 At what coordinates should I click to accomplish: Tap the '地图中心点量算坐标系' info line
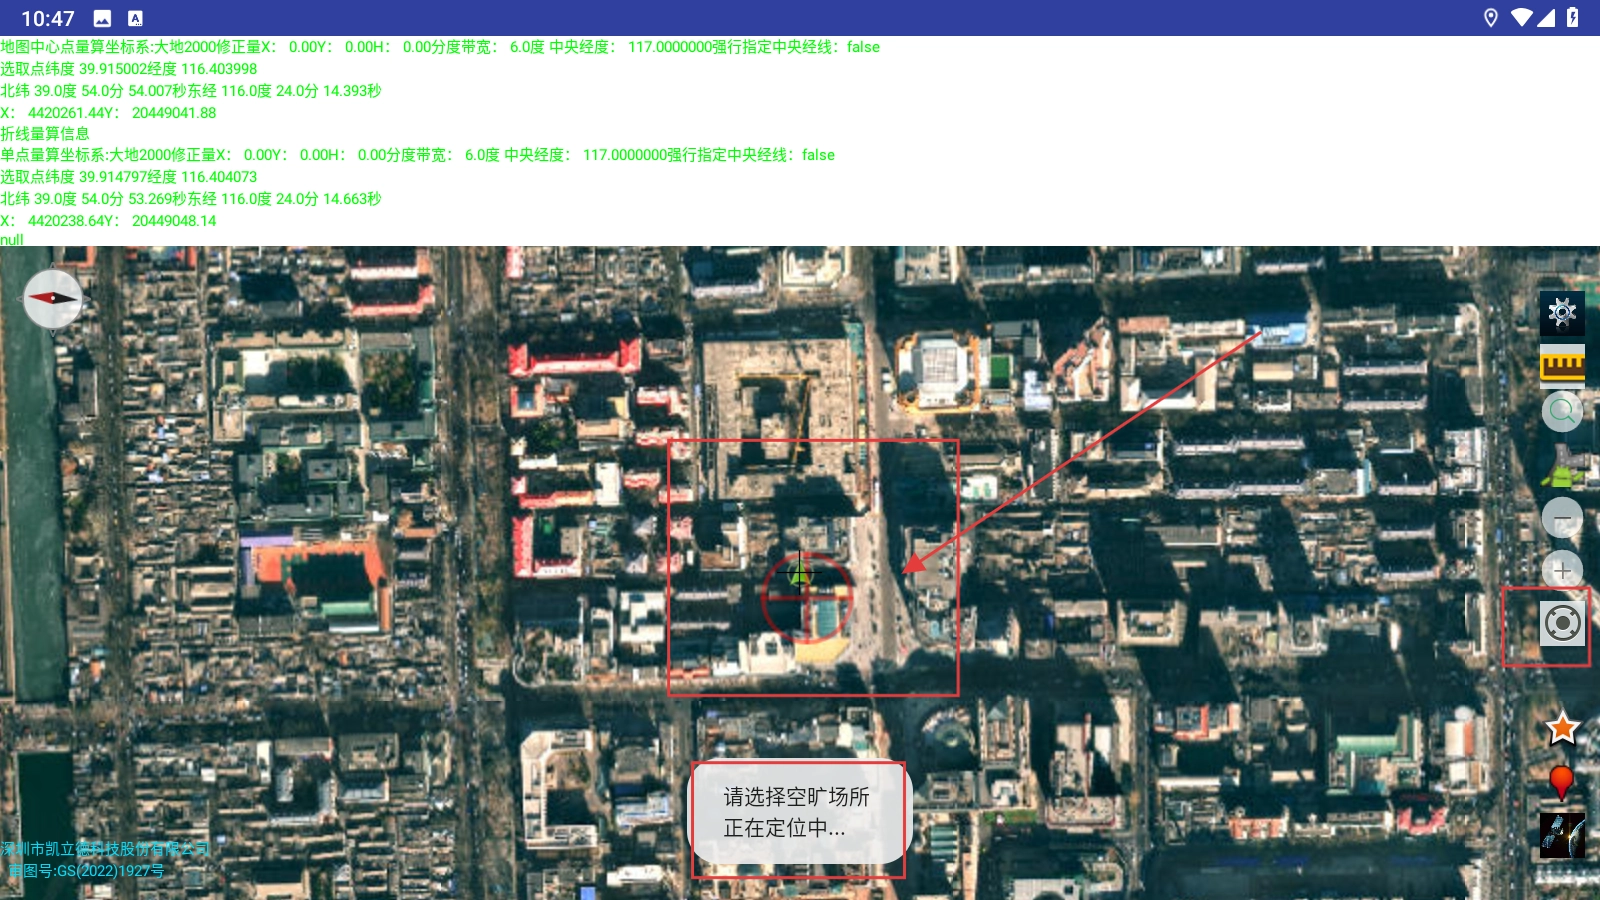[x=440, y=47]
